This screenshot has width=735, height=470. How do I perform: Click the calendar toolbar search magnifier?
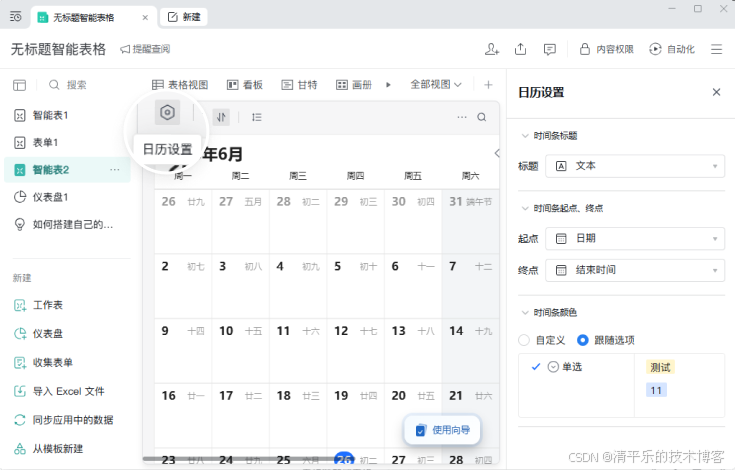pos(482,117)
